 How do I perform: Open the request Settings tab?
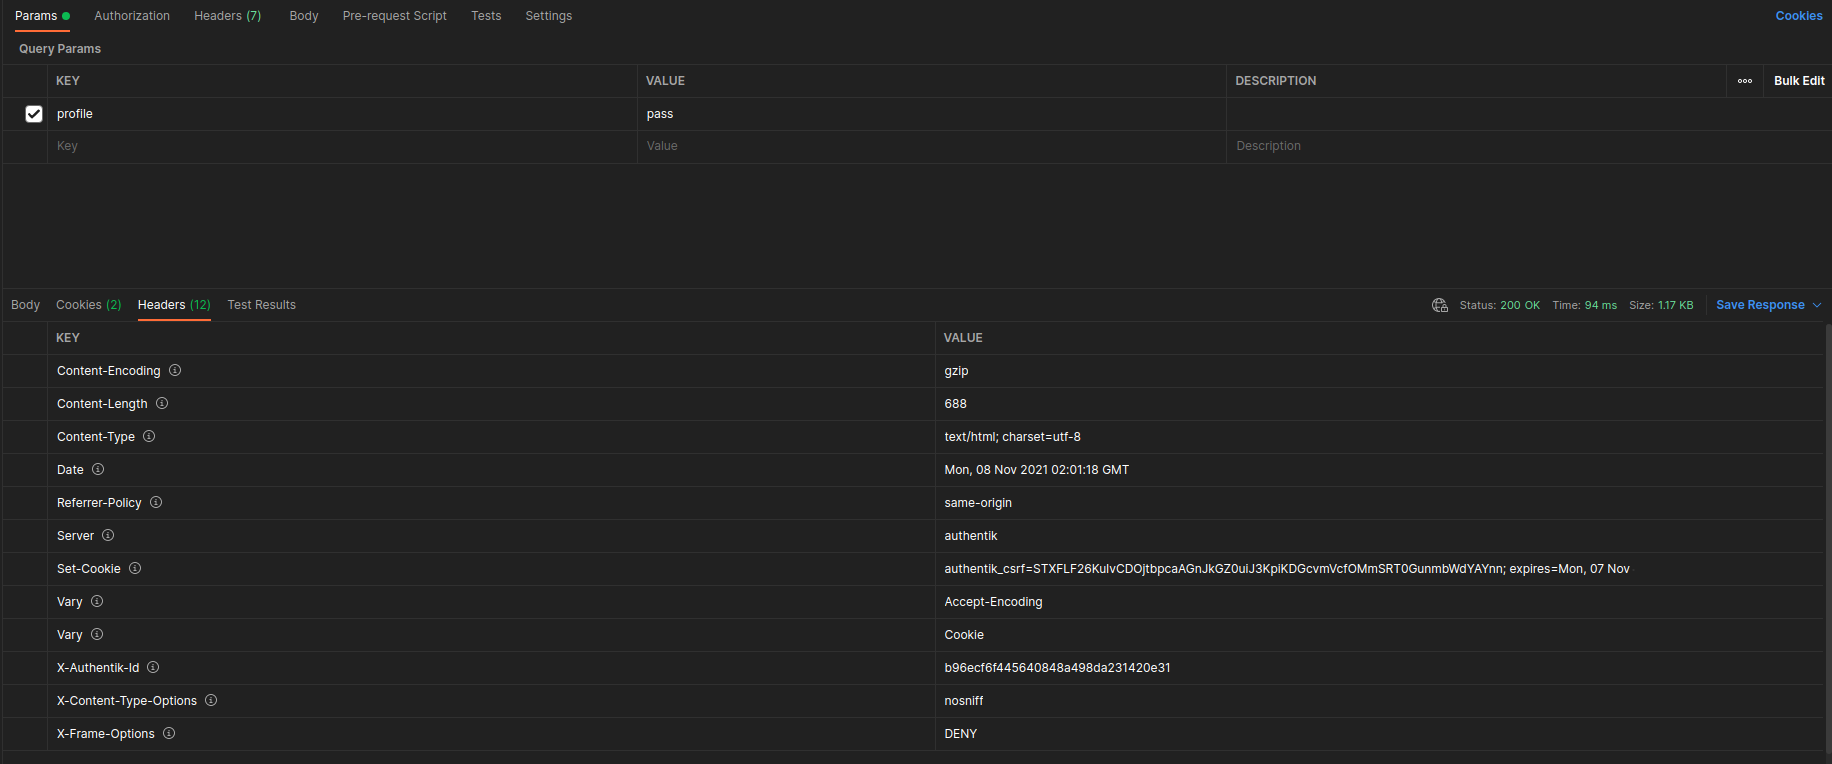click(549, 16)
